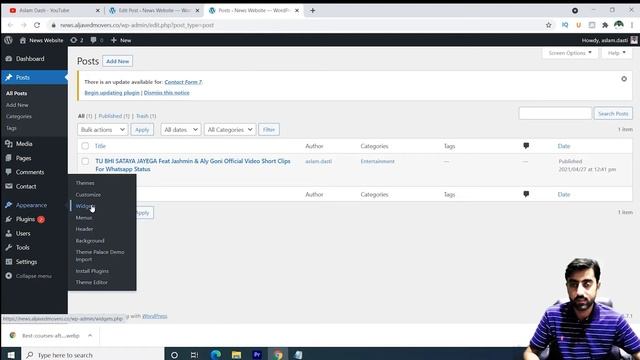Sort posts by Title column

(x=100, y=146)
